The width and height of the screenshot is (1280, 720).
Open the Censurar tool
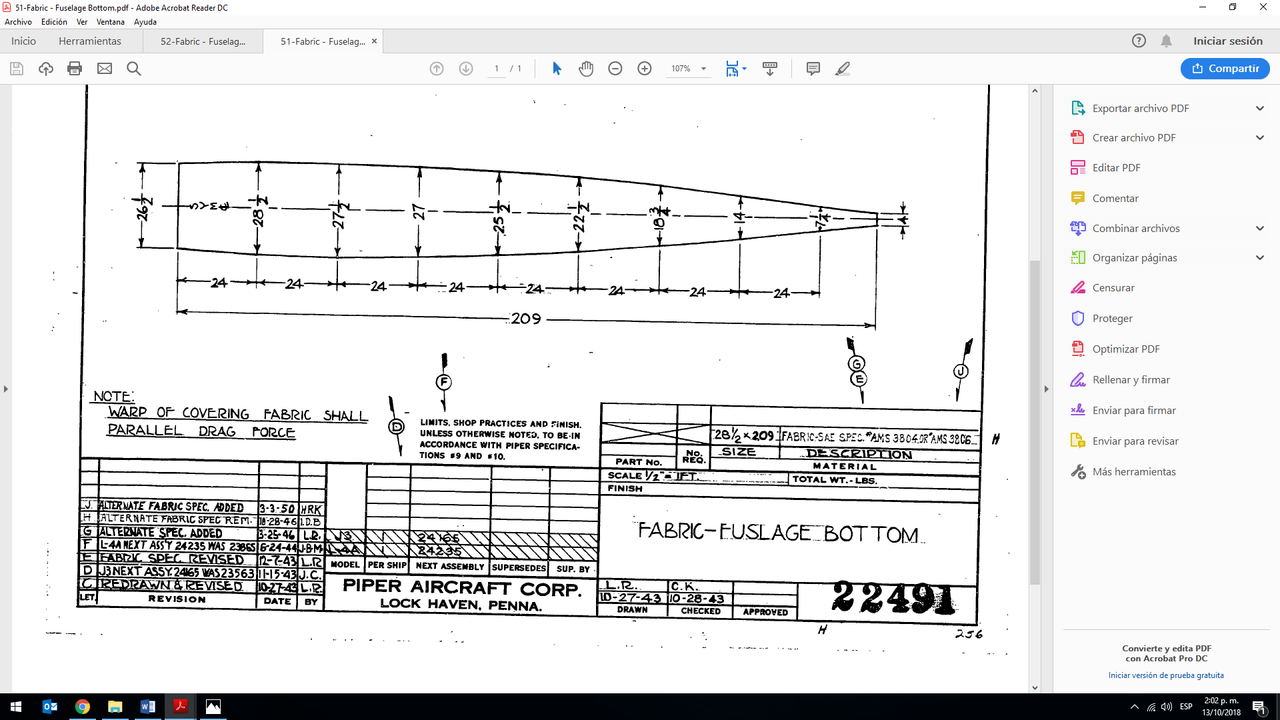(x=1113, y=287)
